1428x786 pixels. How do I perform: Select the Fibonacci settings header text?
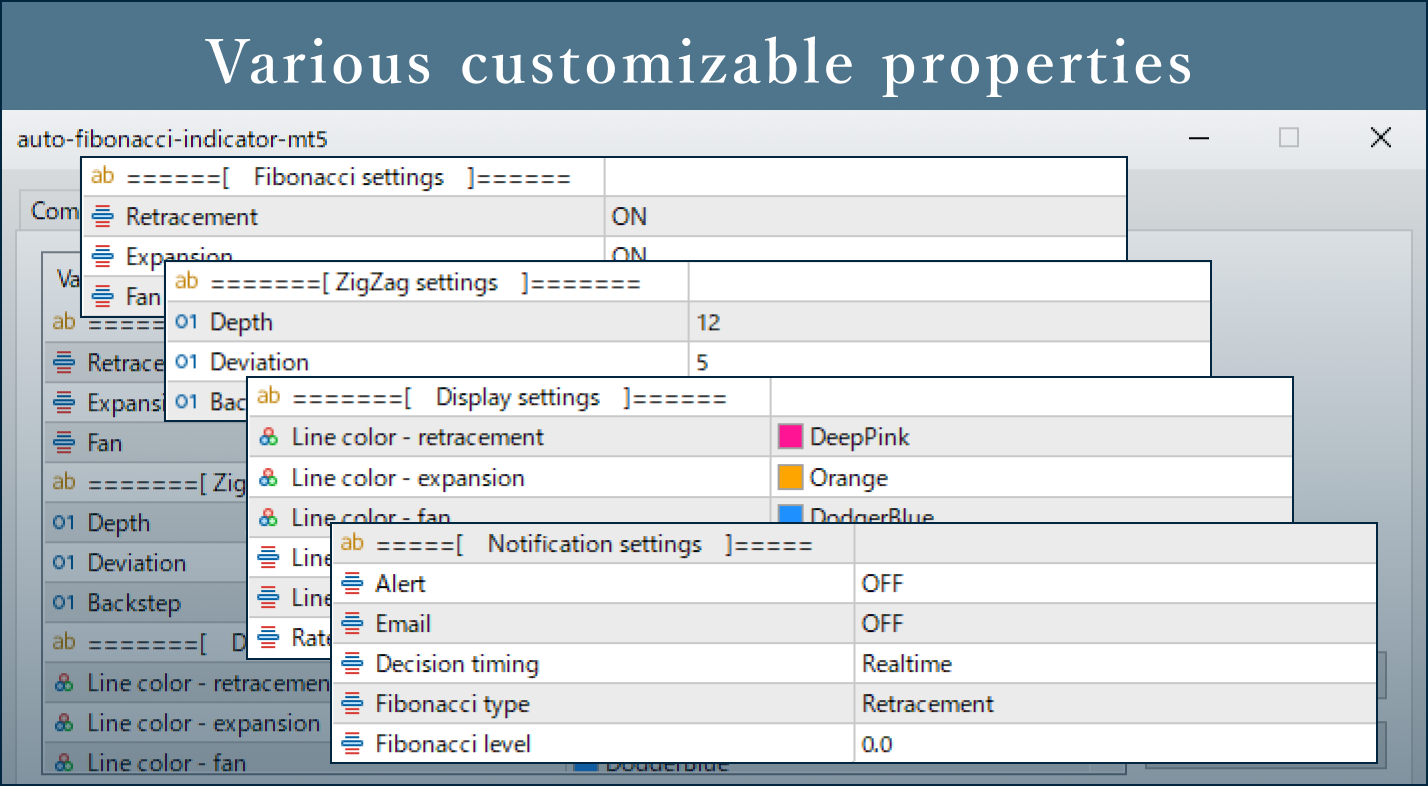[x=348, y=177]
